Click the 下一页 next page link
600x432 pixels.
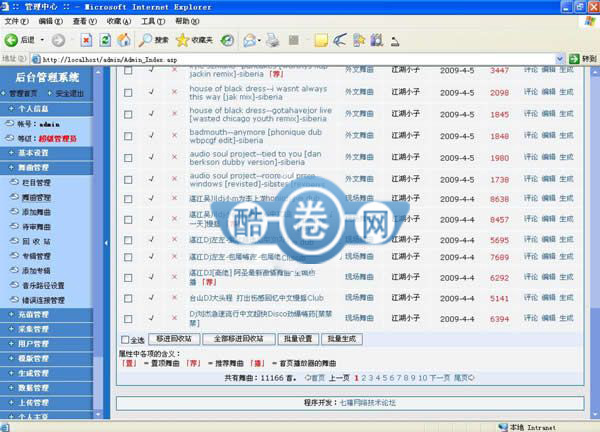(x=440, y=378)
